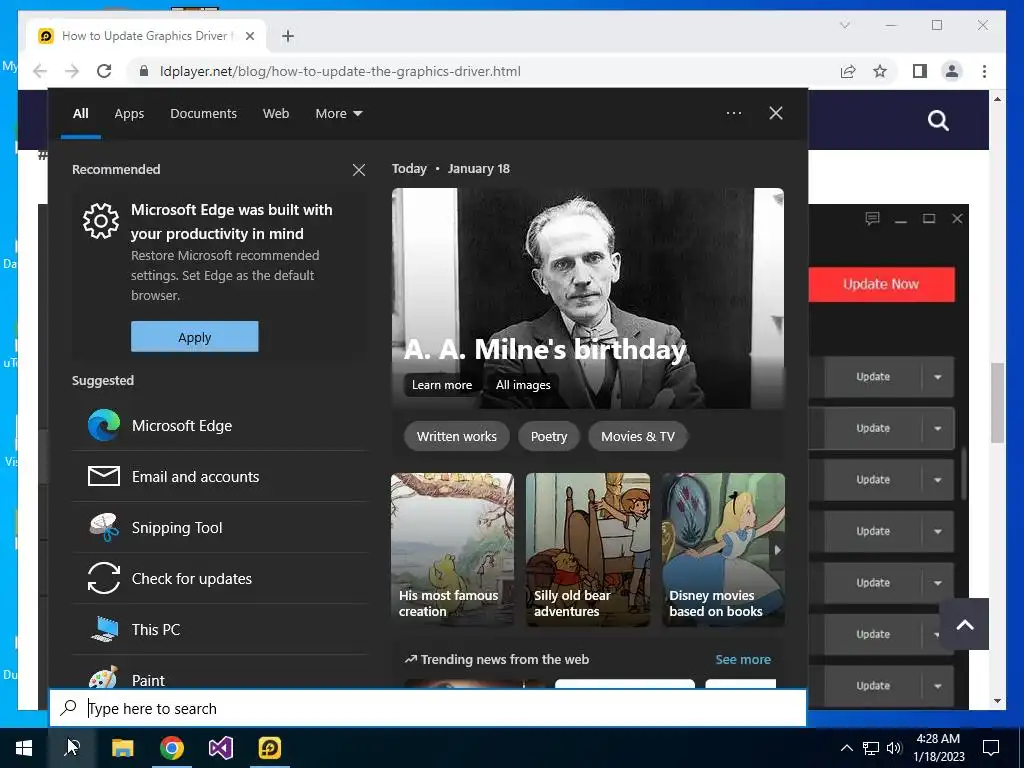The image size is (1024, 768).
Task: Bookmark this page with the star
Action: tap(880, 71)
